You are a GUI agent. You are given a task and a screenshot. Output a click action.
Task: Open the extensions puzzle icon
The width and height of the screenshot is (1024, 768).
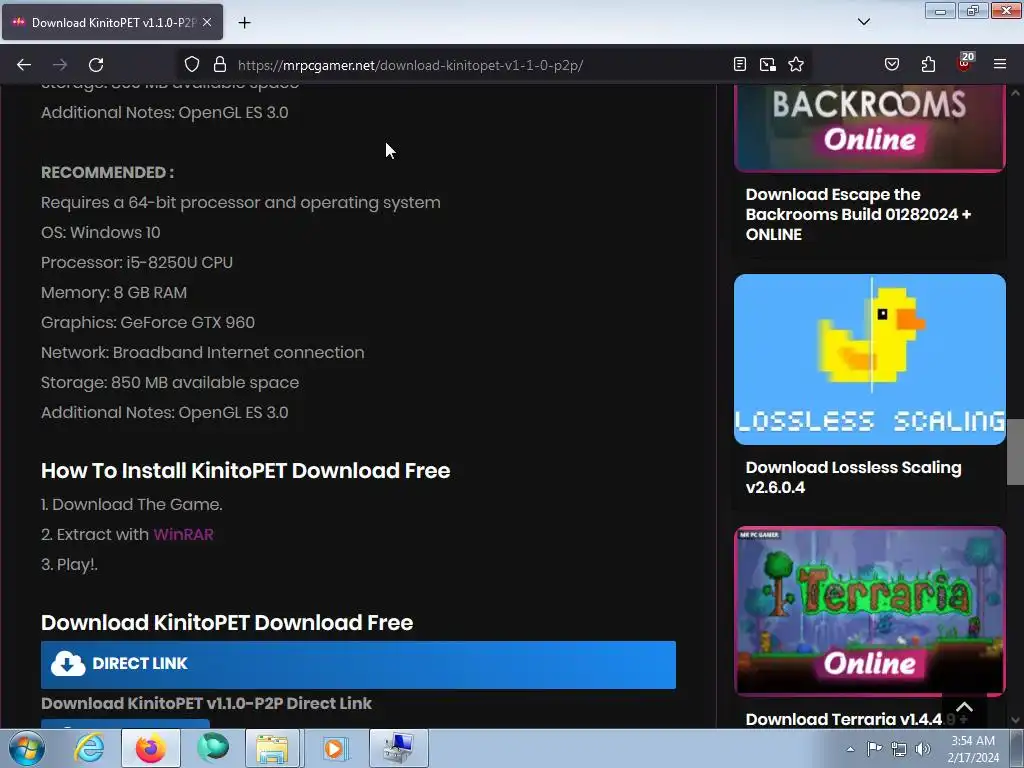[928, 64]
